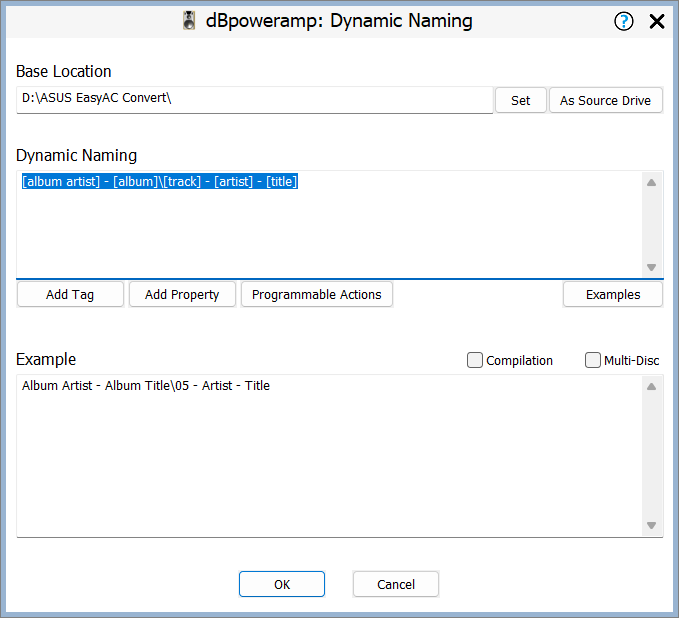The height and width of the screenshot is (618, 679).
Task: Confirm with the OK button
Action: [x=282, y=584]
